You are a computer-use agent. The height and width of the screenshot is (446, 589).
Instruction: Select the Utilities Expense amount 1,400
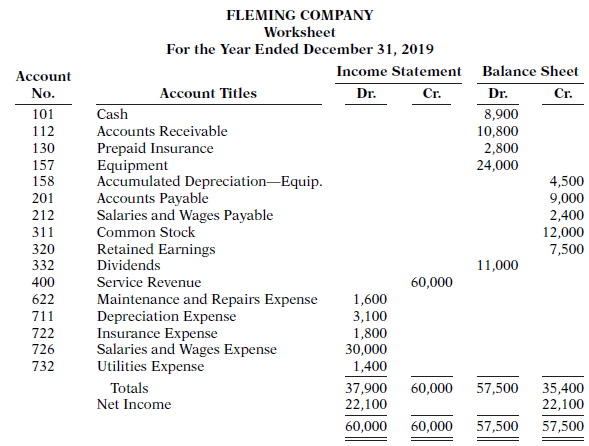click(x=370, y=366)
